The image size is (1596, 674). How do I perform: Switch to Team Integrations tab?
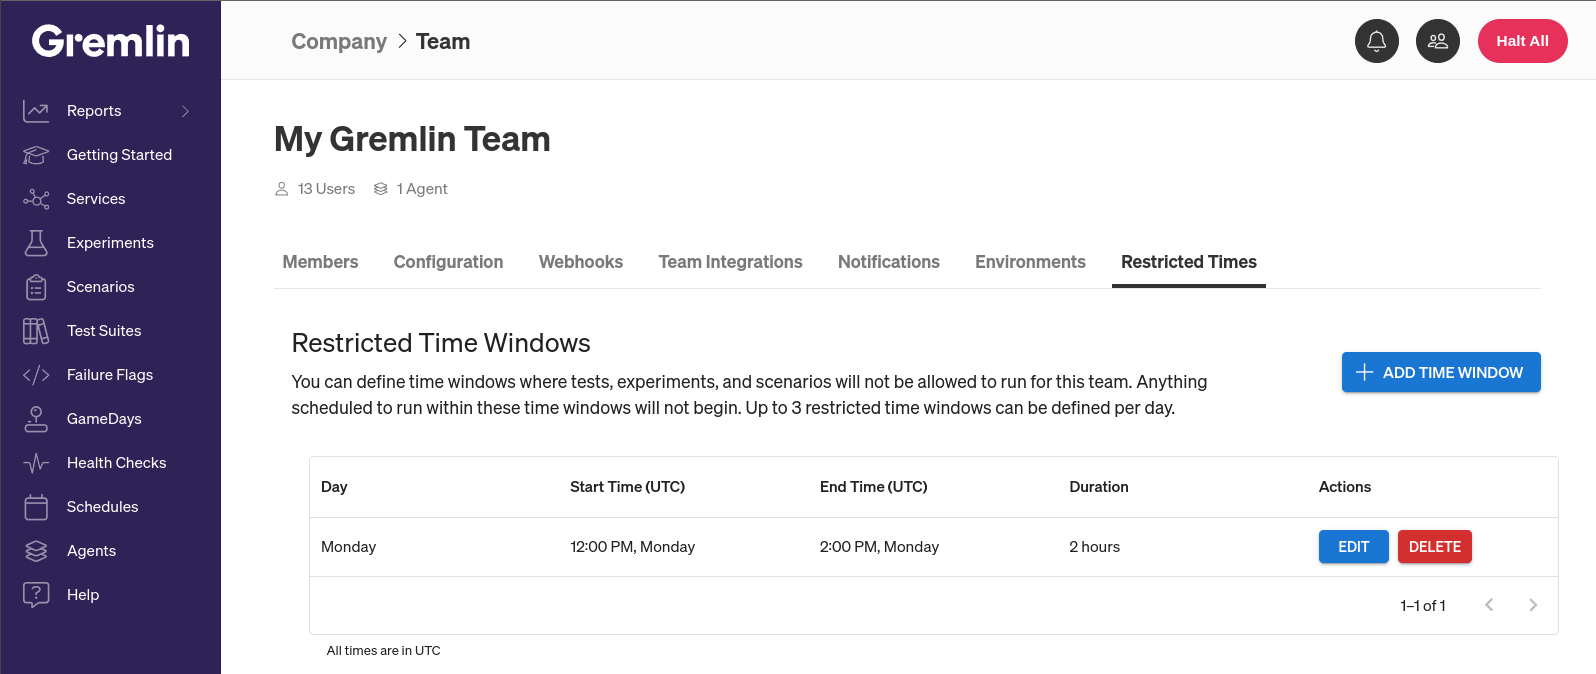[x=730, y=262]
